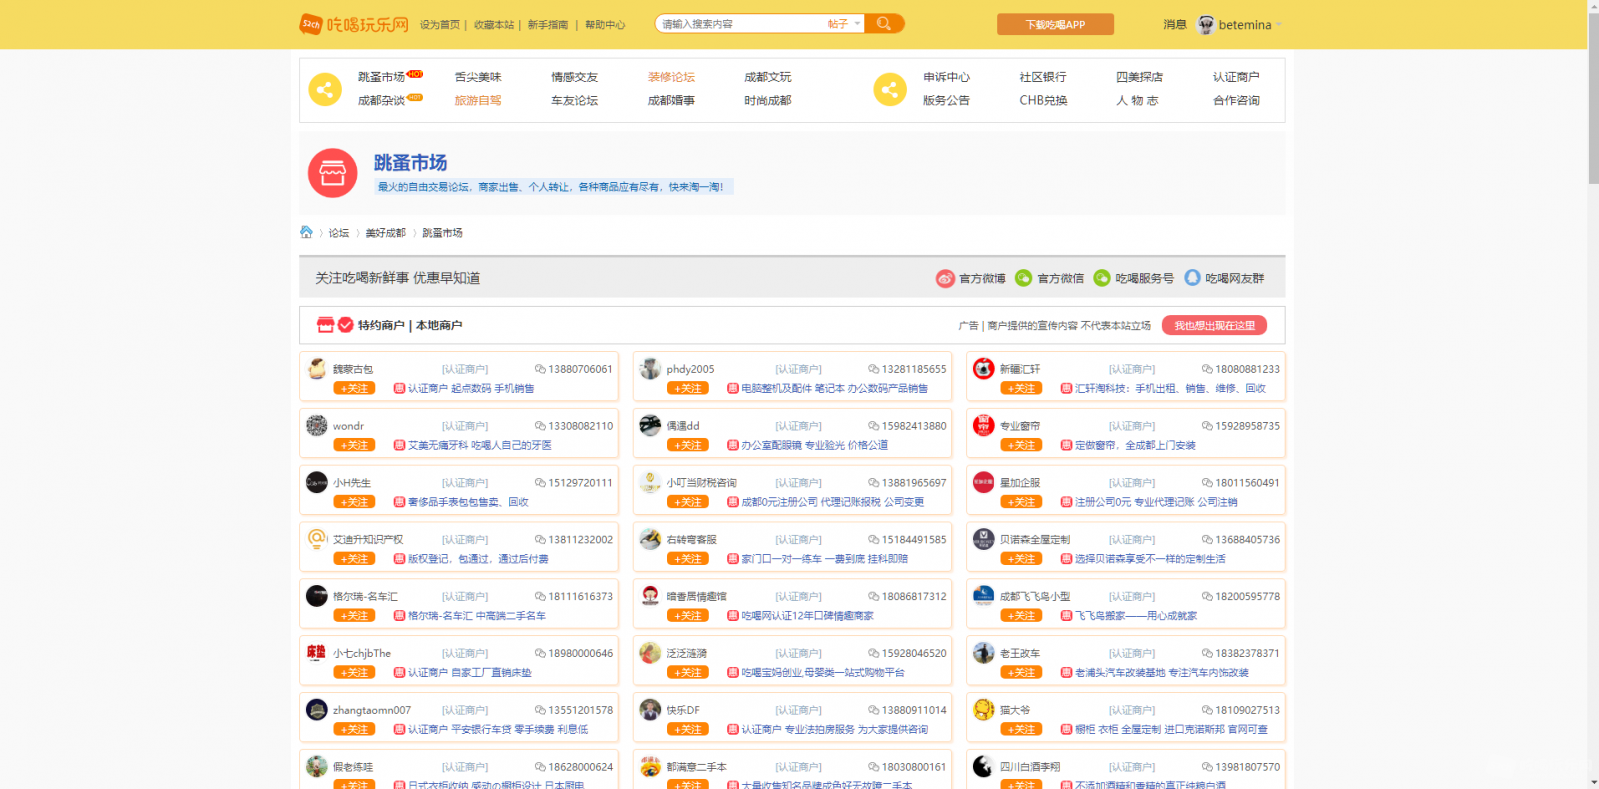Open the 成都杂谈 nav item
Screen dimensions: 1599x789
click(x=381, y=100)
